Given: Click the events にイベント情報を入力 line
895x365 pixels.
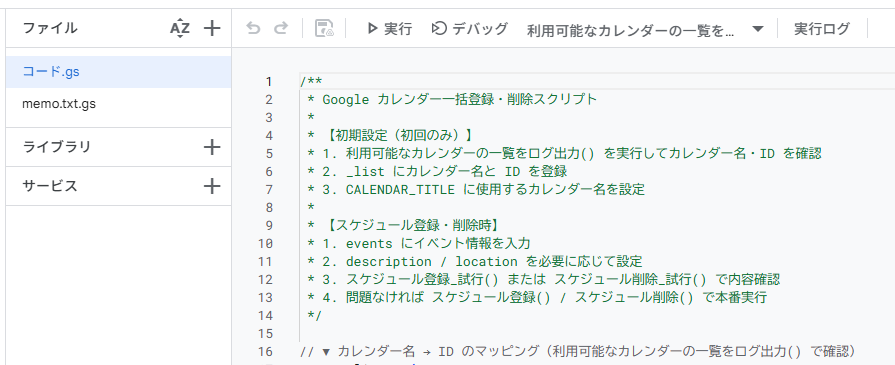Looking at the screenshot, I should (x=419, y=243).
